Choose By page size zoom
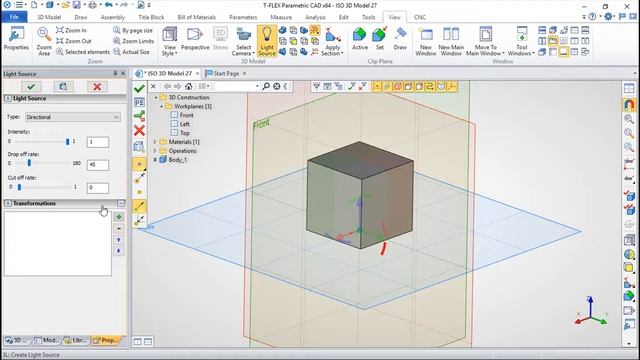The height and width of the screenshot is (360, 640). click(133, 30)
